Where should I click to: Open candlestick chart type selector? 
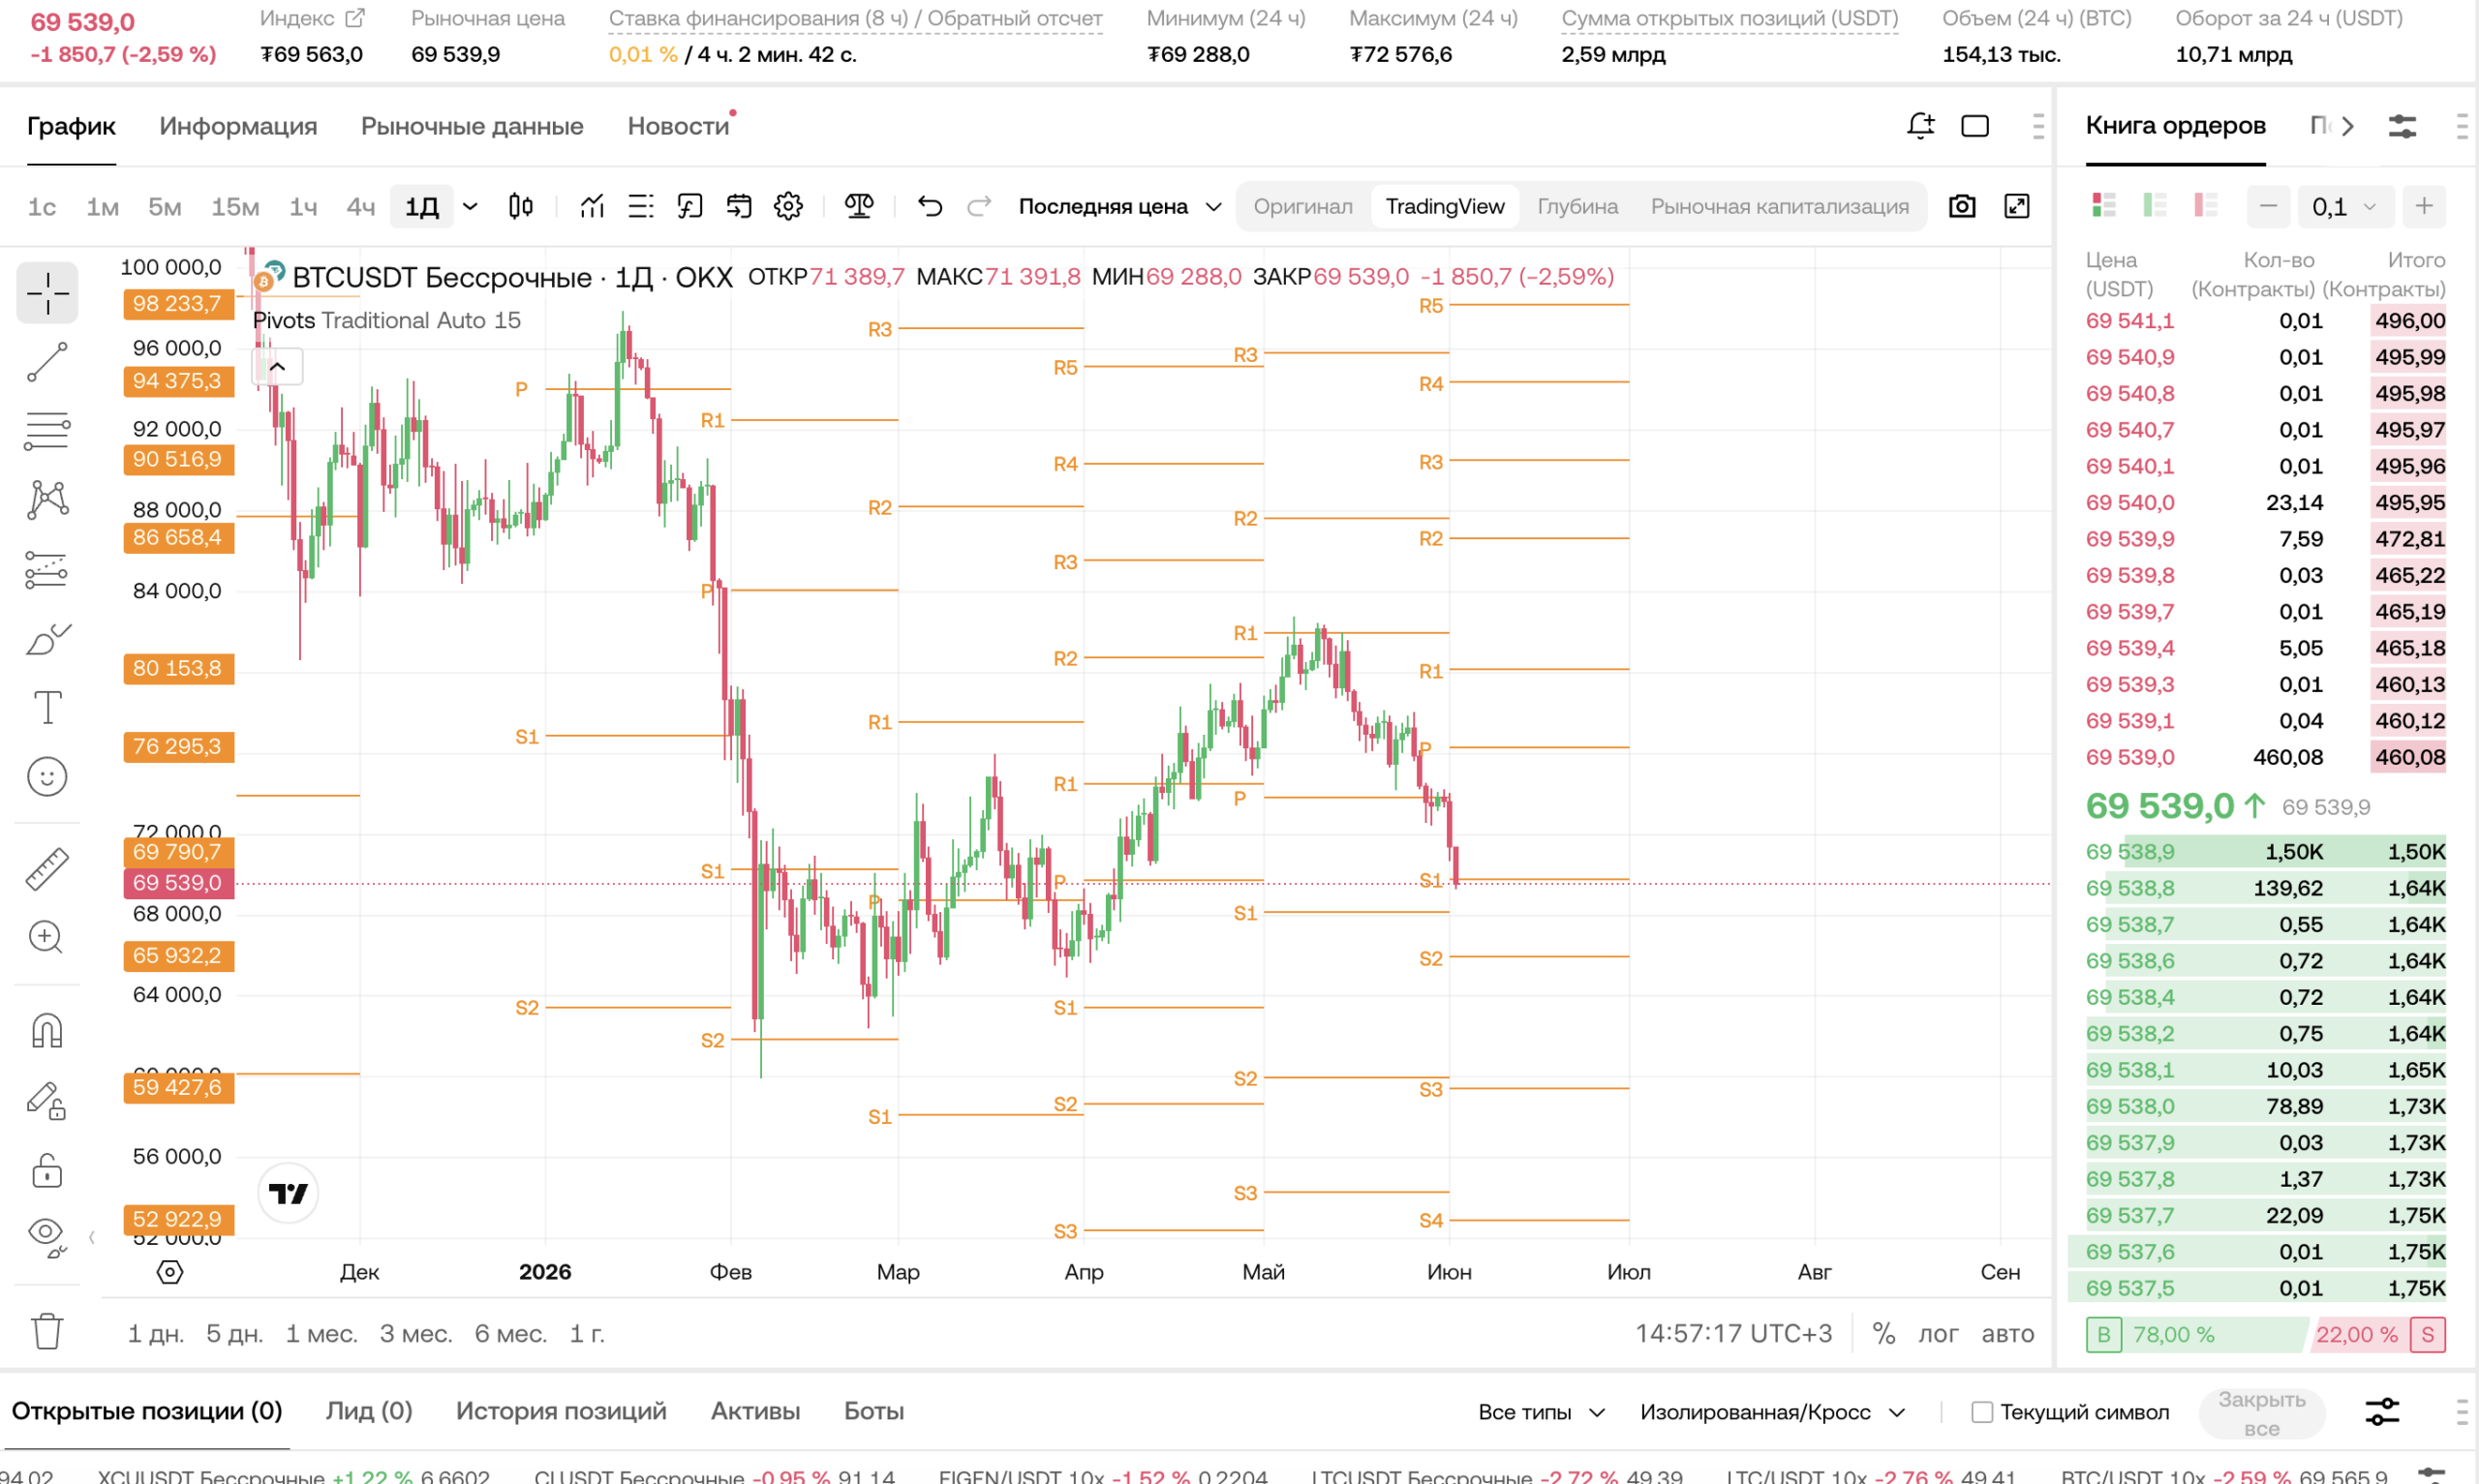(520, 206)
